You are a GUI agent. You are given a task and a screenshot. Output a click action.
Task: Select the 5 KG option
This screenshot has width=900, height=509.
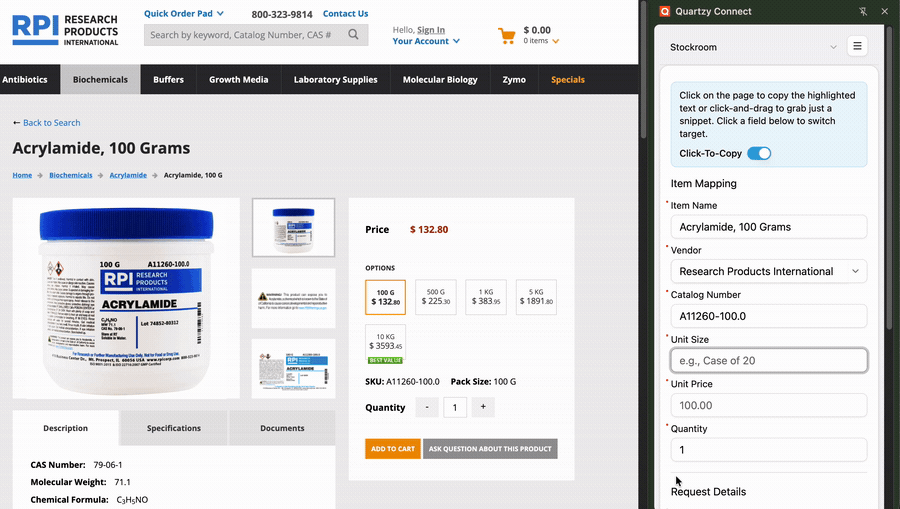point(536,297)
